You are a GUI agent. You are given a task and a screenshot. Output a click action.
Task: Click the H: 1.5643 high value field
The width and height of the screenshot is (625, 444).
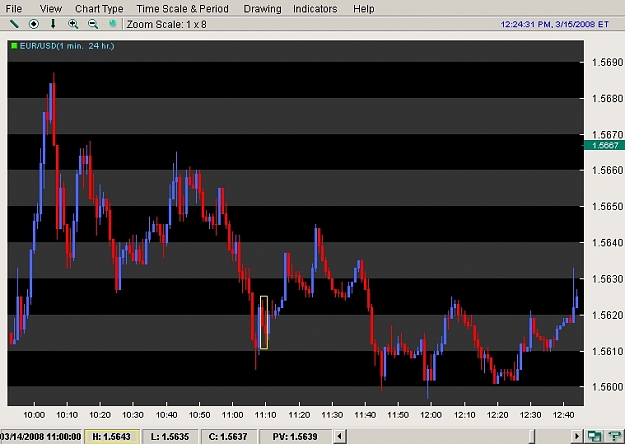coord(111,436)
